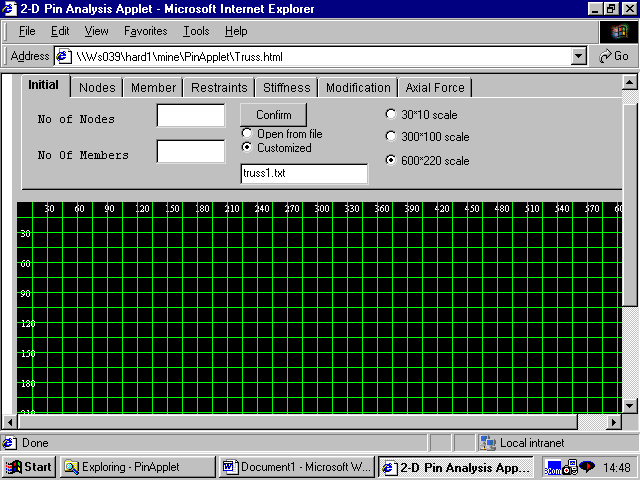
Task: Open the Start menu
Action: click(29, 467)
